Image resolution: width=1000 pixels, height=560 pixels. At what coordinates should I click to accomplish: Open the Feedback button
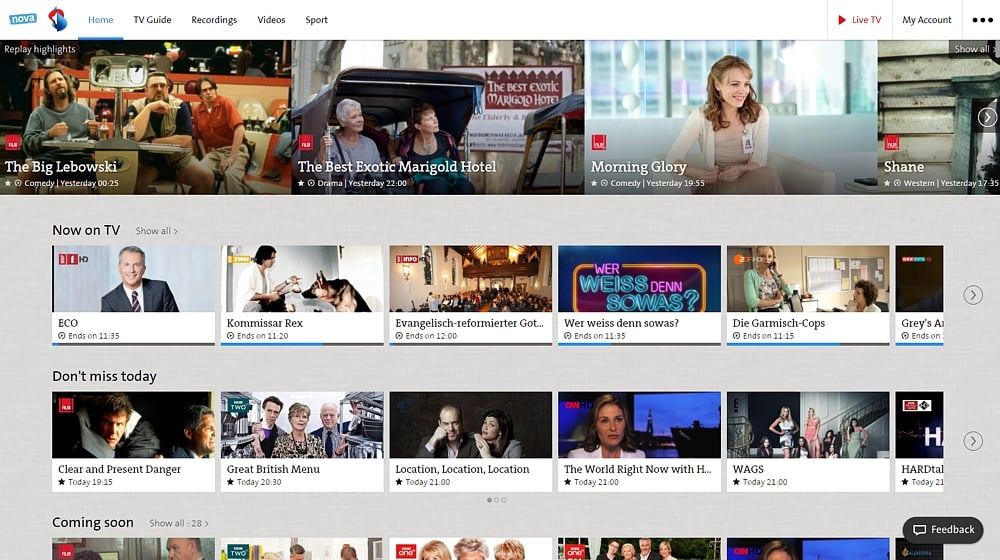pyautogui.click(x=943, y=530)
